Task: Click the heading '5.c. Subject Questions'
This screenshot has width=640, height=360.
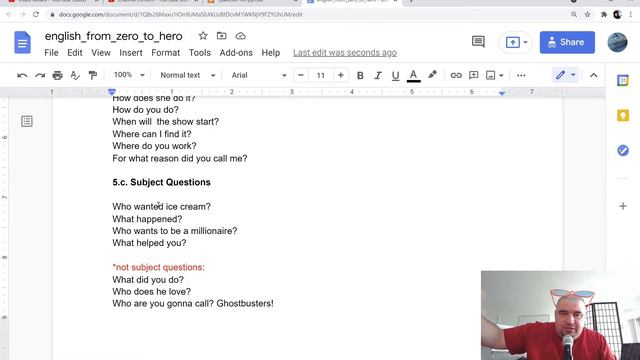Action: point(161,182)
